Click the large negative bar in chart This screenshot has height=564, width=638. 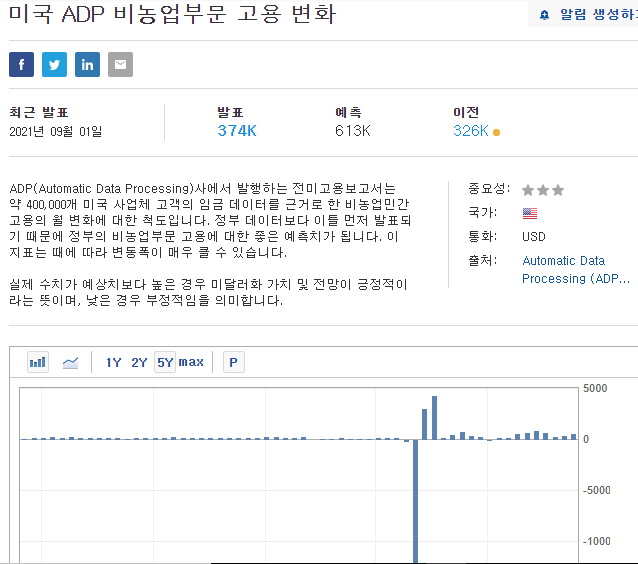click(415, 501)
